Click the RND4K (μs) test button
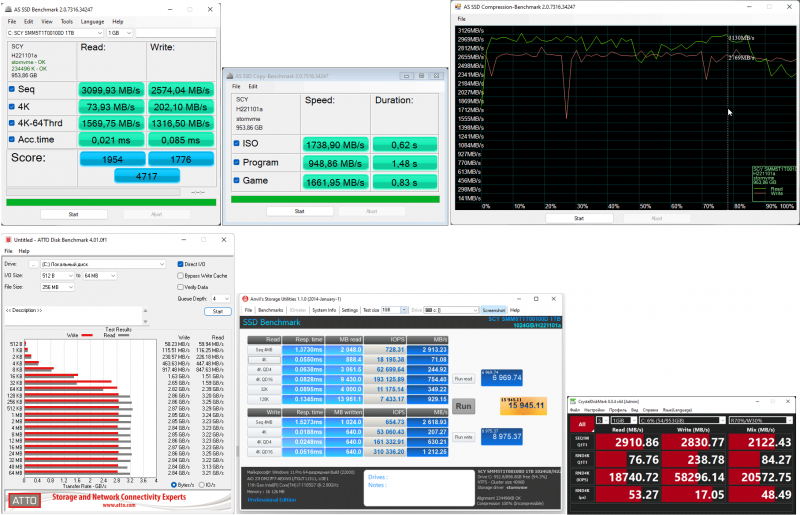This screenshot has width=800, height=515. coord(582,494)
